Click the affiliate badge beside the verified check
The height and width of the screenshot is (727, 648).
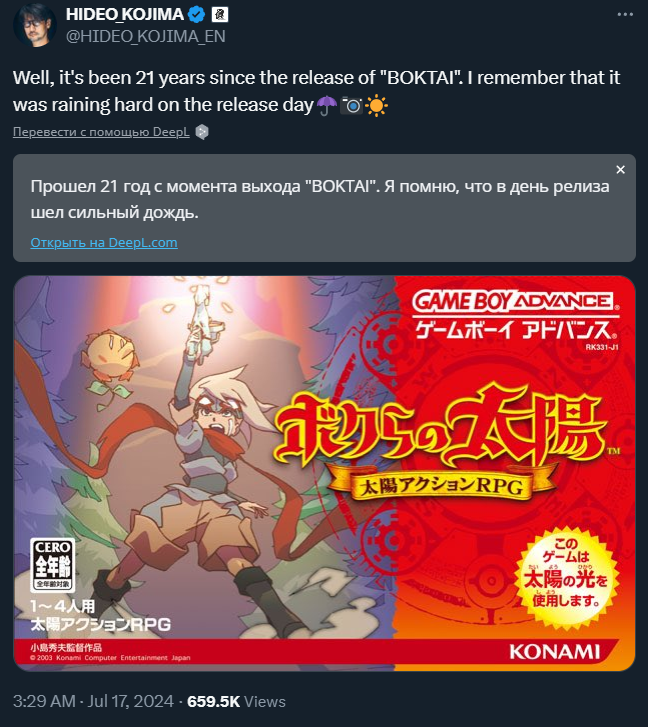pyautogui.click(x=220, y=15)
